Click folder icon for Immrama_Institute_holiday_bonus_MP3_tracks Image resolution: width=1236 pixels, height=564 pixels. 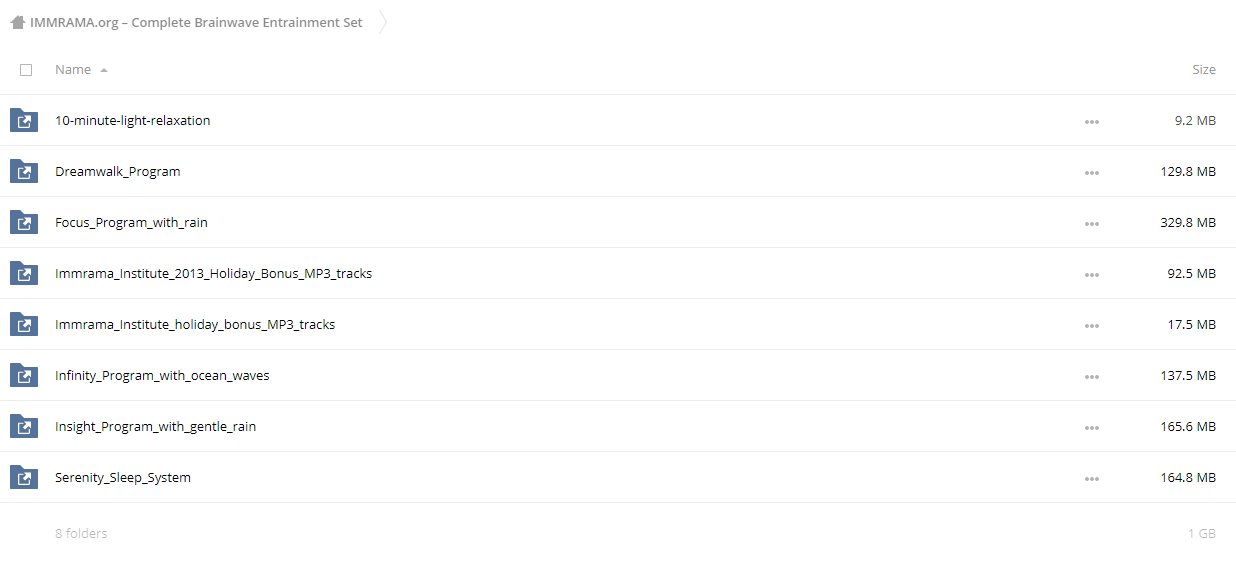point(24,325)
